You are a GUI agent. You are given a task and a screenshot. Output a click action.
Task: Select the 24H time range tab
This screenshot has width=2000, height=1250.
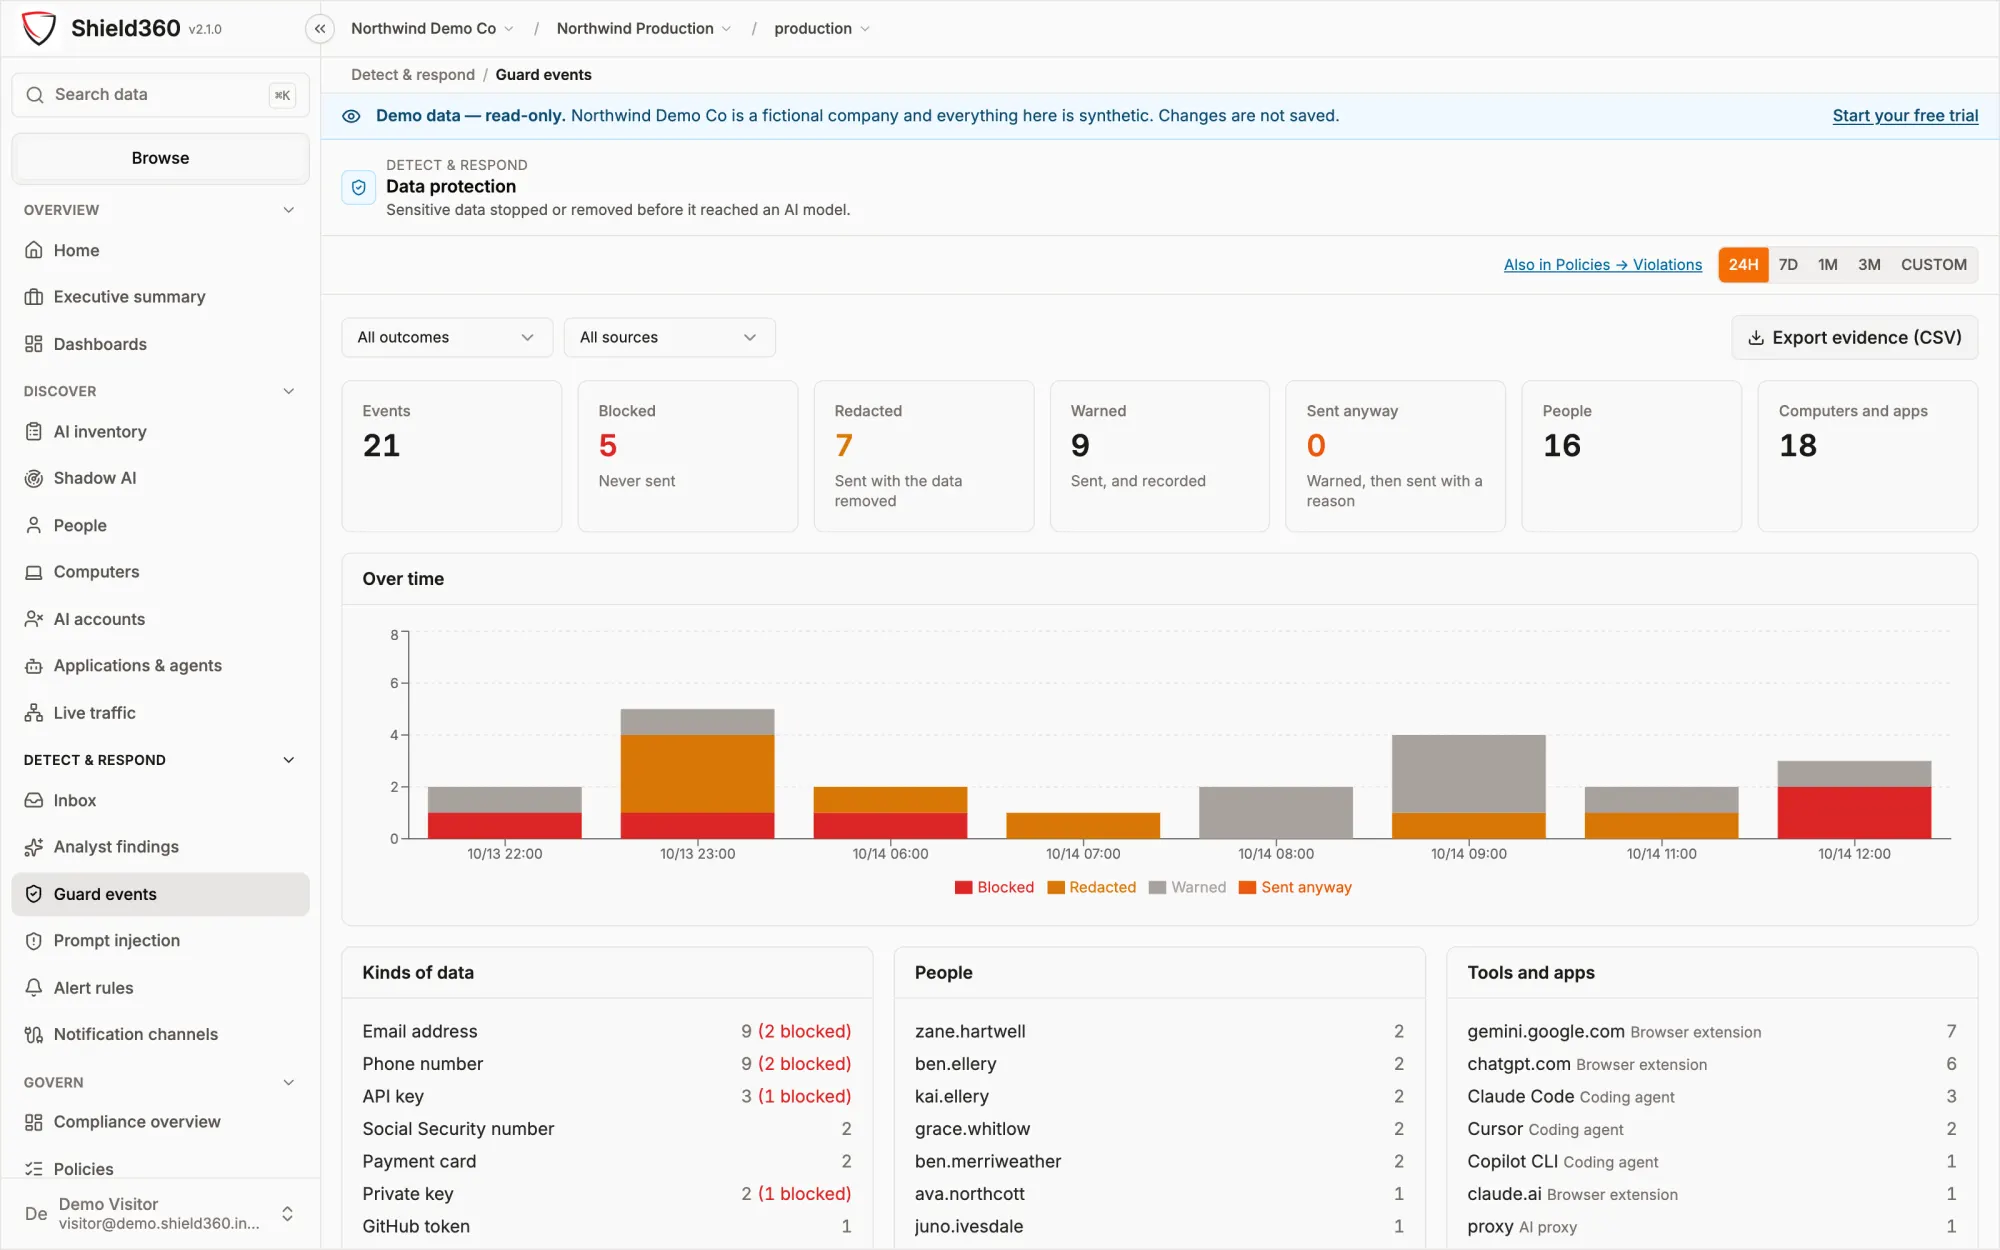1743,265
